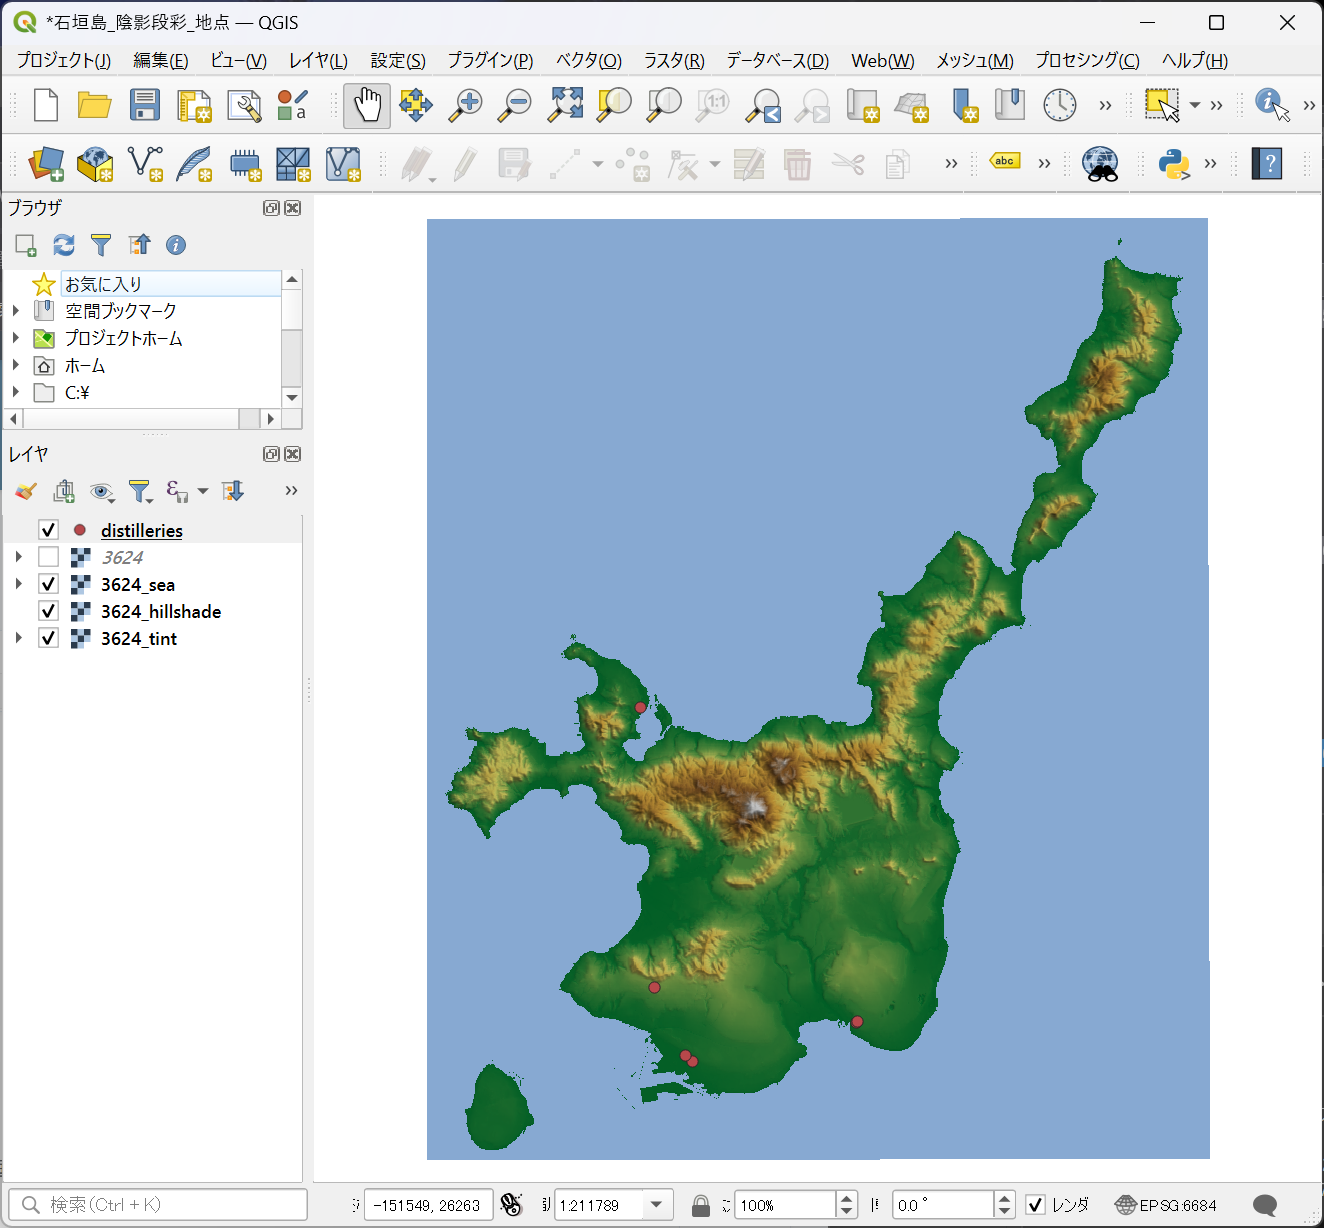
Task: Click the browser panel Refresh icon
Action: coord(64,245)
